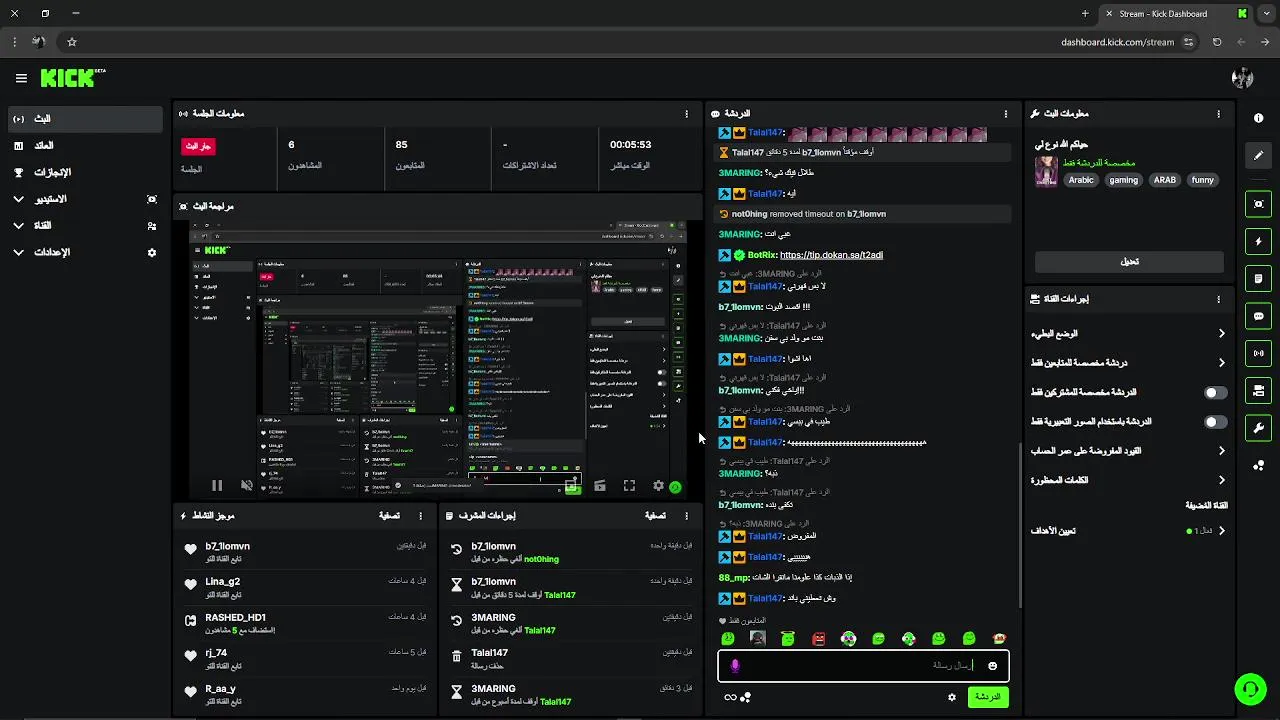Click the gaming tag chip
1280x720 pixels.
(1123, 180)
